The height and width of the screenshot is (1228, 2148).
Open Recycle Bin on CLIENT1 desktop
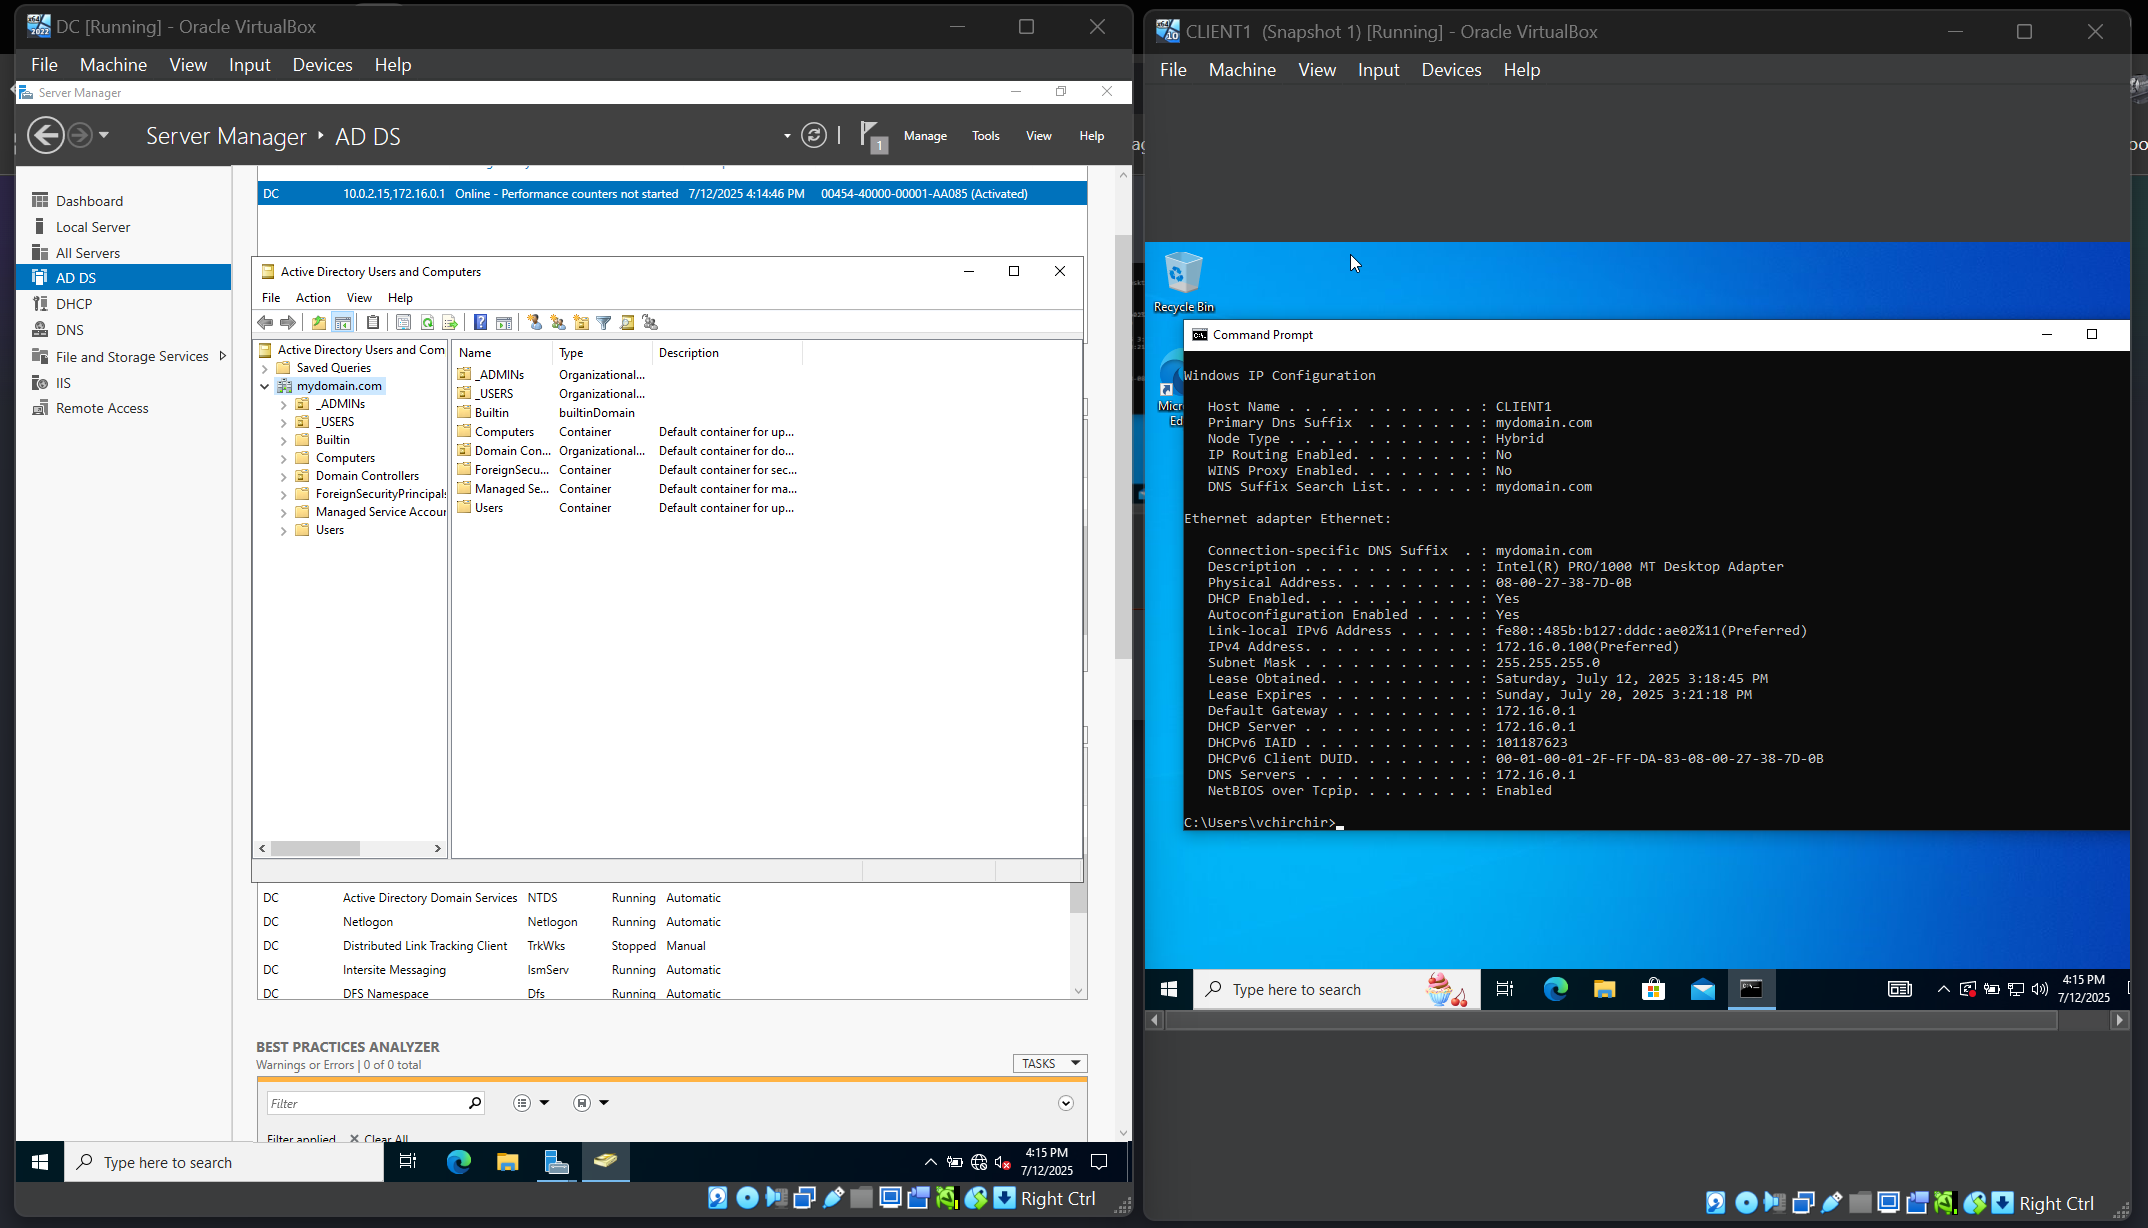coord(1183,282)
